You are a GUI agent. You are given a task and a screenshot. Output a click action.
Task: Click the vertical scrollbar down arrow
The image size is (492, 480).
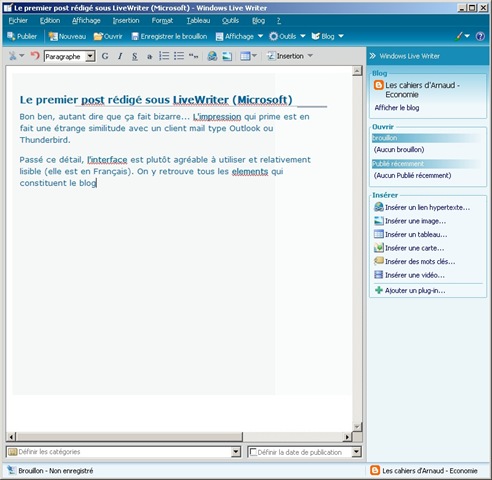click(357, 427)
